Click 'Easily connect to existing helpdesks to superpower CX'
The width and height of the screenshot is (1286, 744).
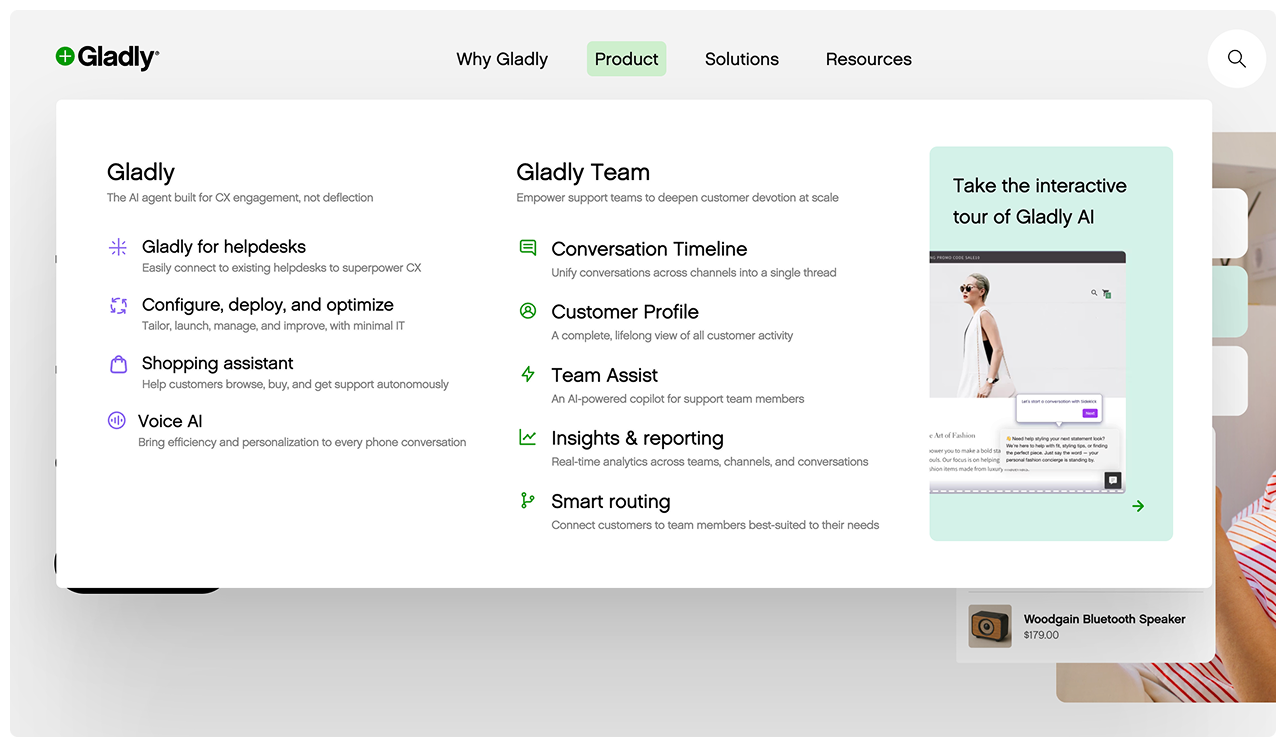(x=282, y=268)
